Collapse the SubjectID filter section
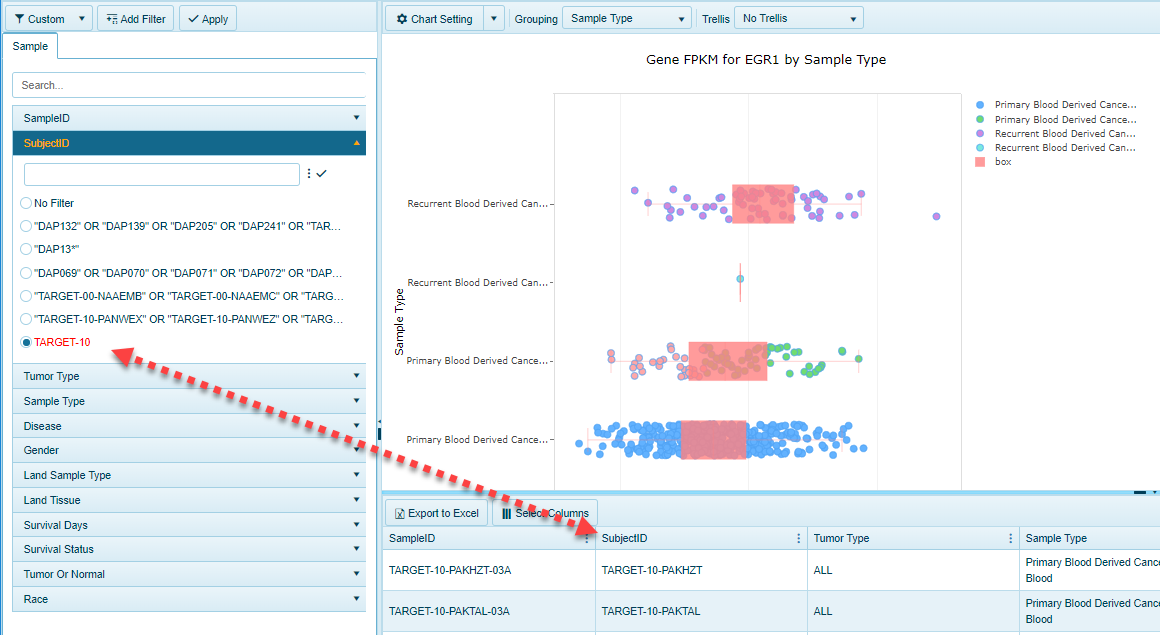Screen dimensions: 1160x635 356,143
